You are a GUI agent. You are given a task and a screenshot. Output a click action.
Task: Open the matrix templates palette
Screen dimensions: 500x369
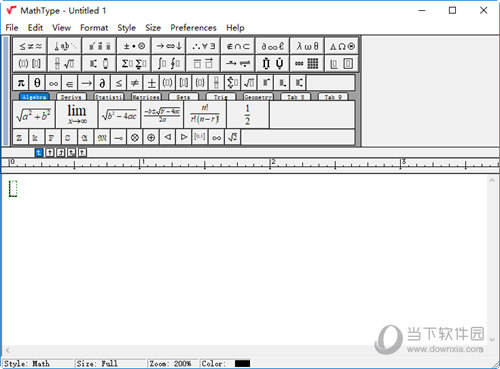coord(307,63)
